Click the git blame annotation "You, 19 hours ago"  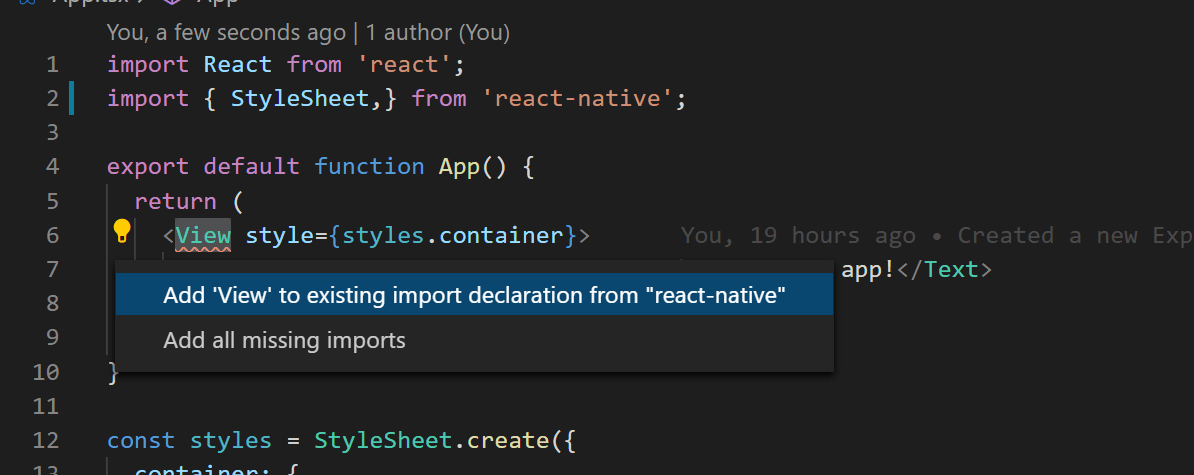tap(798, 235)
